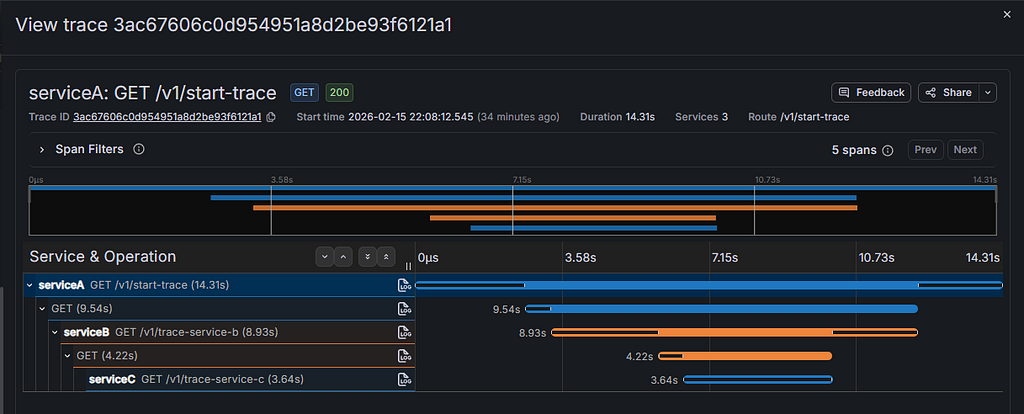
Task: Click the Trace ID link
Action: click(x=167, y=117)
